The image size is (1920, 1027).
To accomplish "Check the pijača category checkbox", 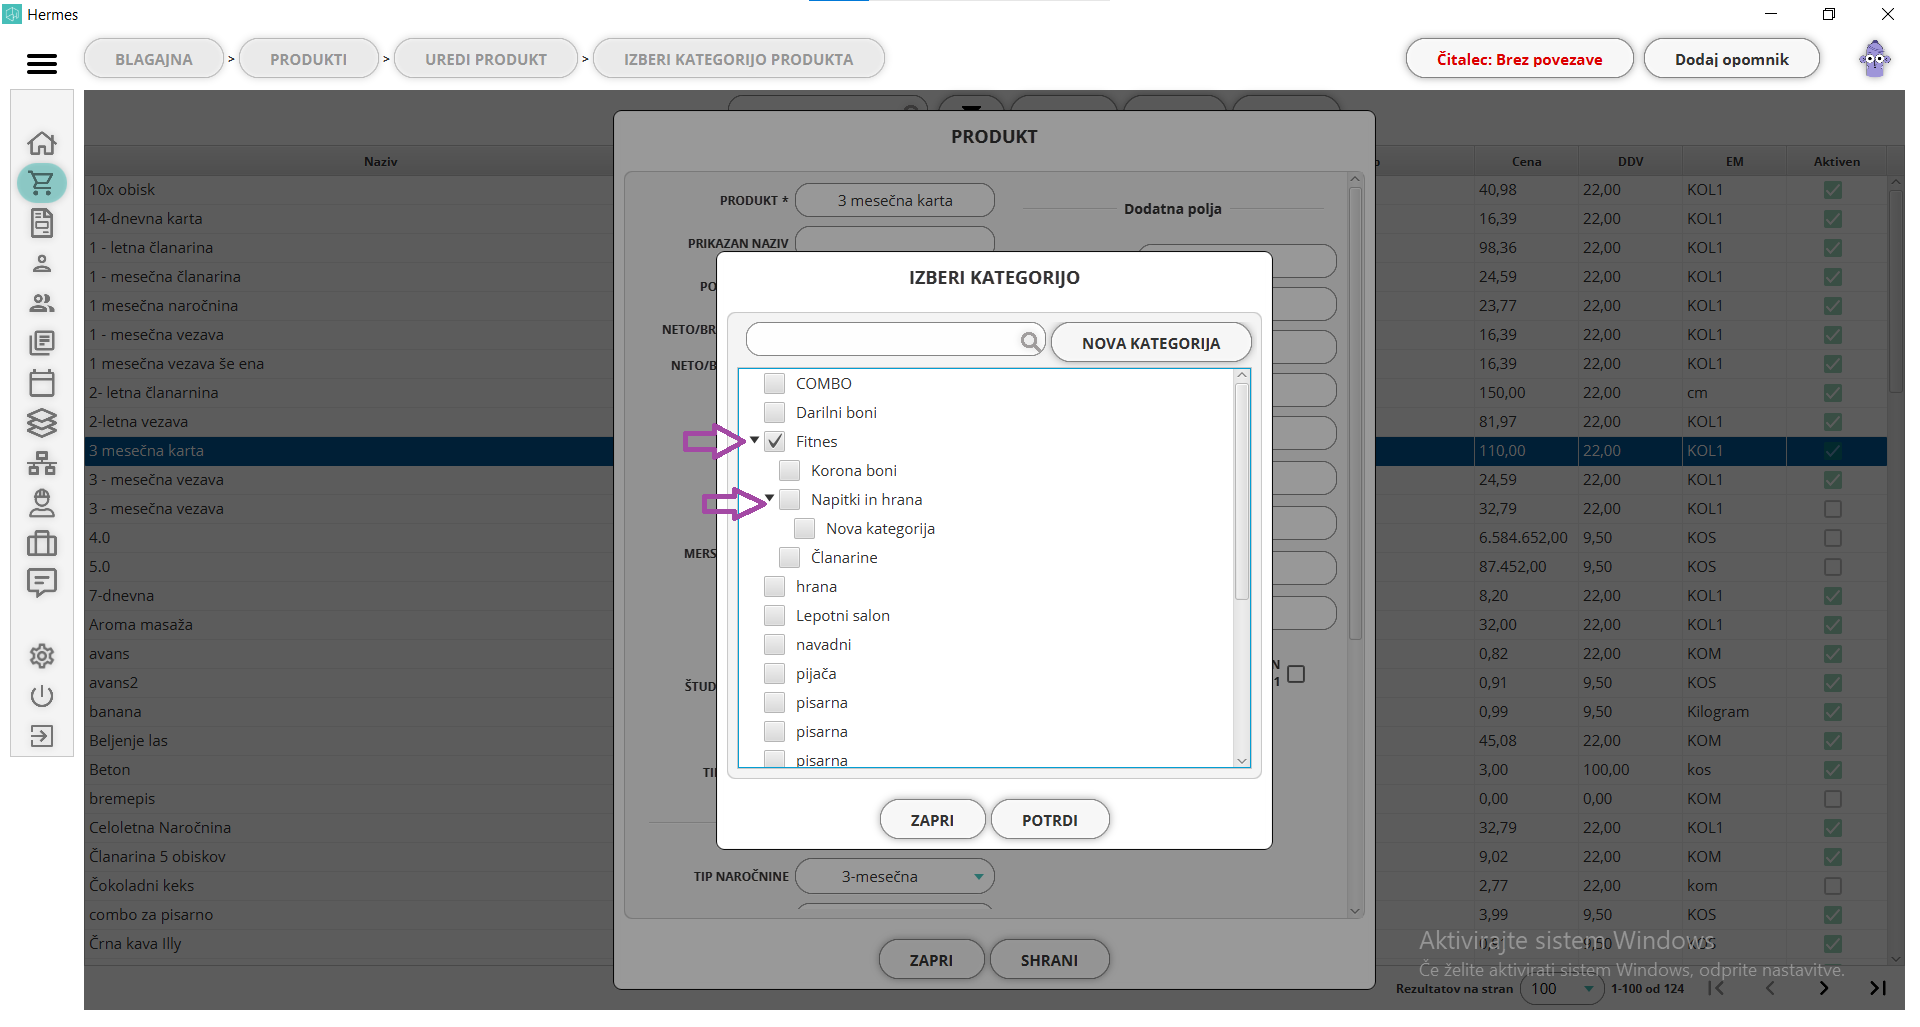I will coord(774,673).
